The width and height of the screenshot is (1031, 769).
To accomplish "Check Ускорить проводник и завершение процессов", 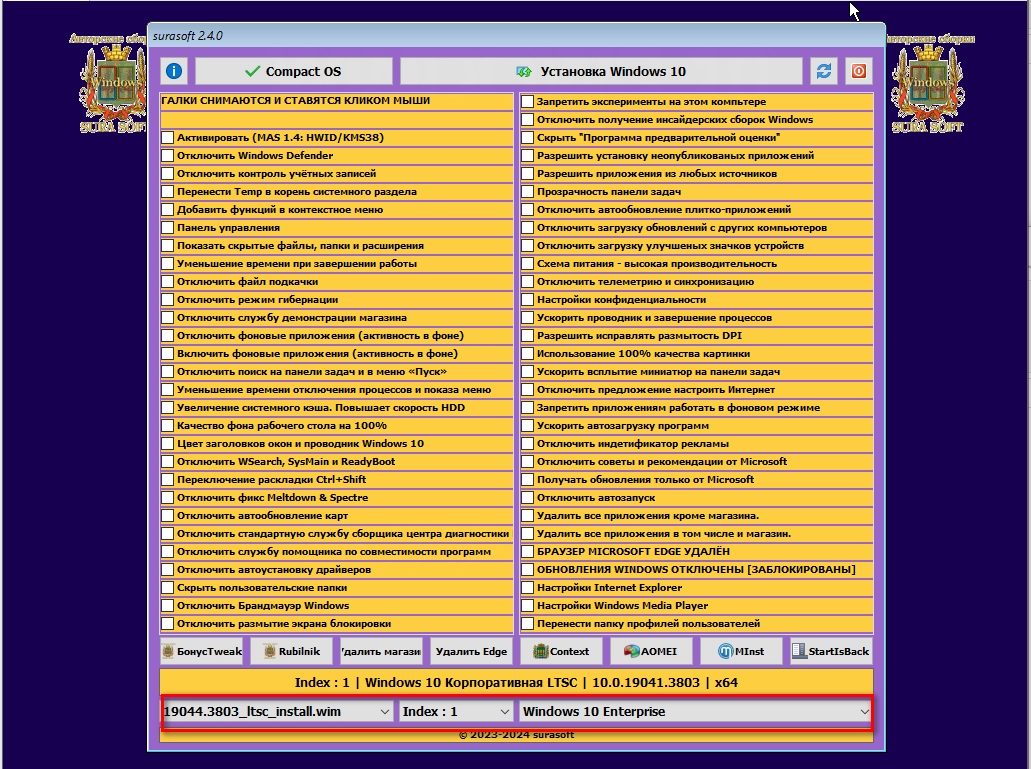I will [x=527, y=317].
